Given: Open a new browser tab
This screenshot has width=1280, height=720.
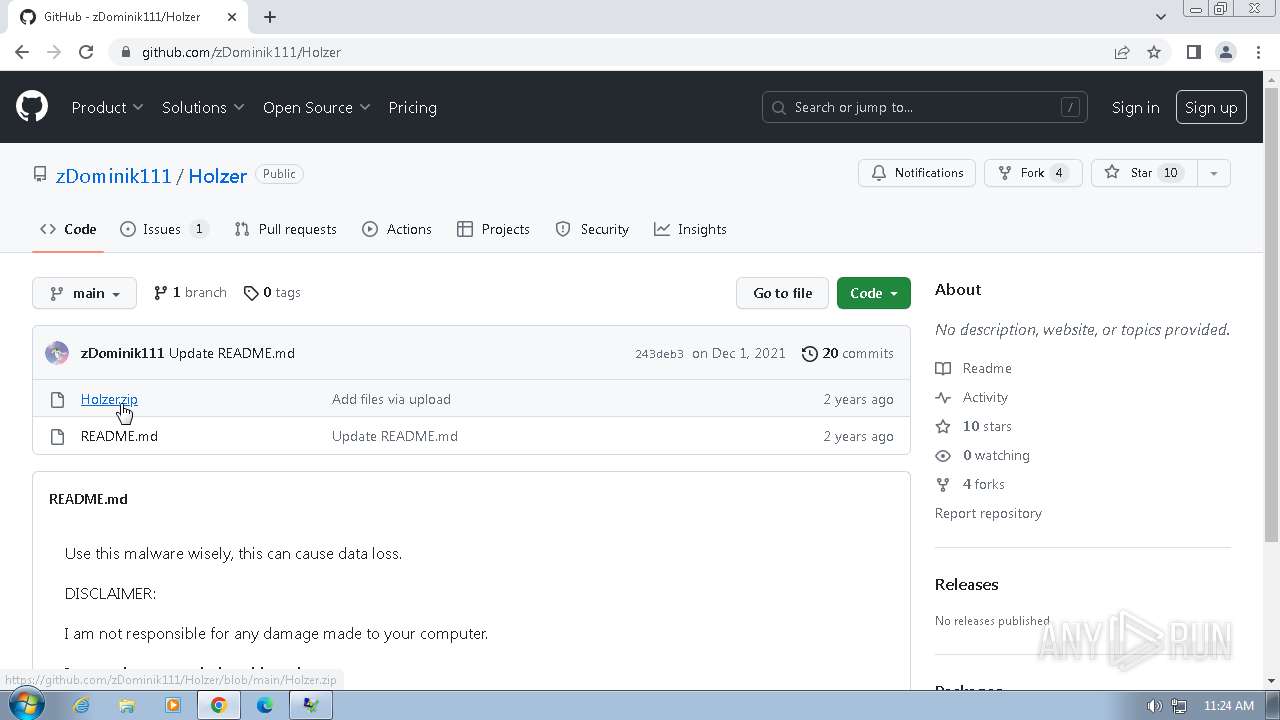Looking at the screenshot, I should [270, 17].
